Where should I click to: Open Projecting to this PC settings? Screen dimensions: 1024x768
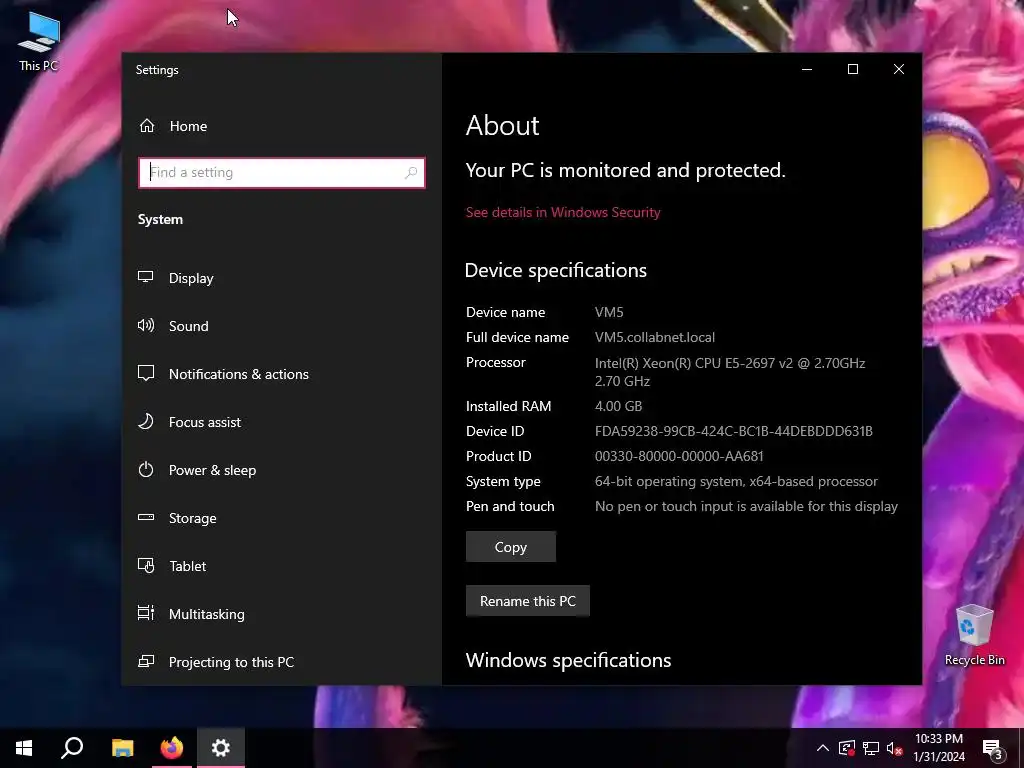[x=282, y=662]
